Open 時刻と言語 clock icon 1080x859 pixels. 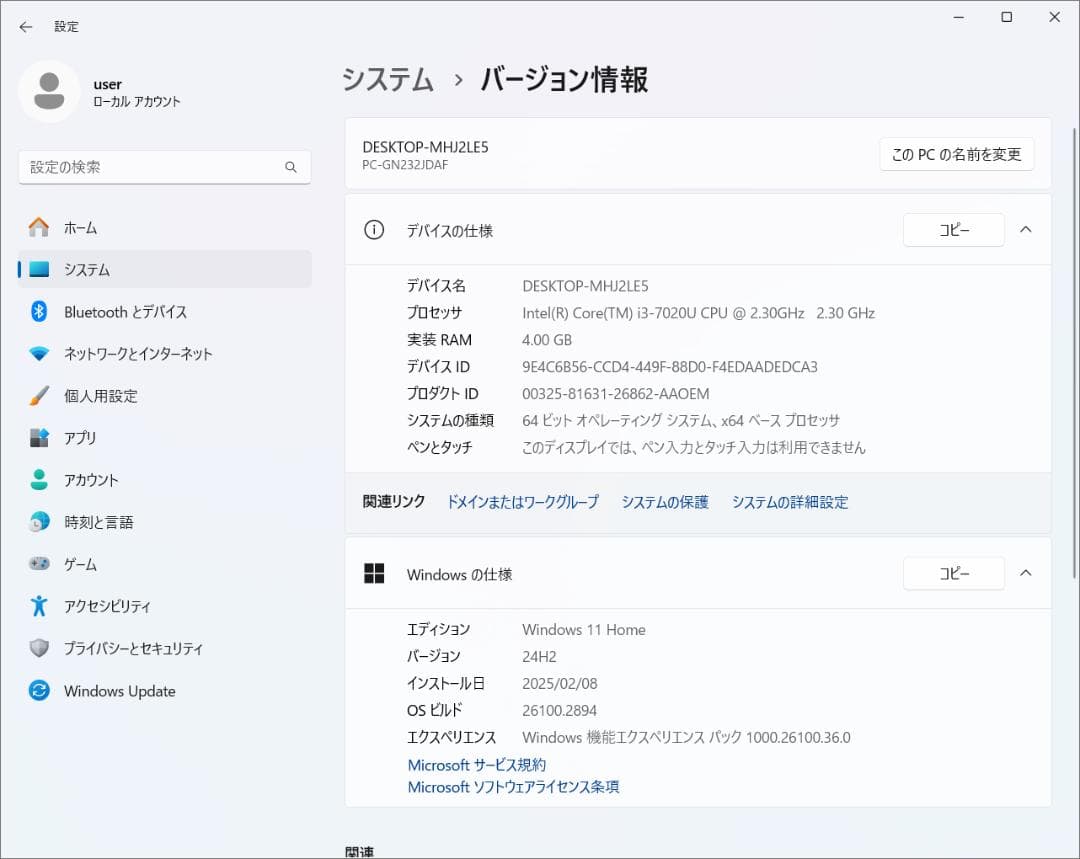[39, 522]
